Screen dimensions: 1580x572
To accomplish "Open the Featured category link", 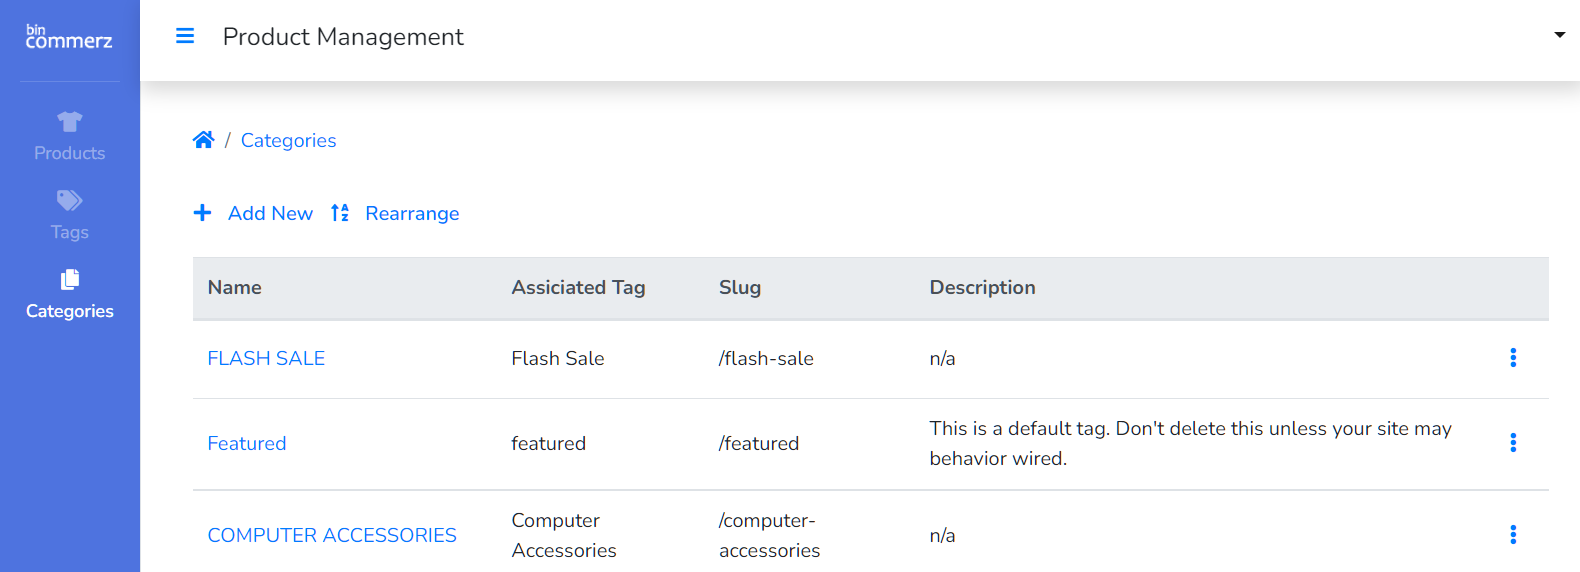I will (x=247, y=443).
